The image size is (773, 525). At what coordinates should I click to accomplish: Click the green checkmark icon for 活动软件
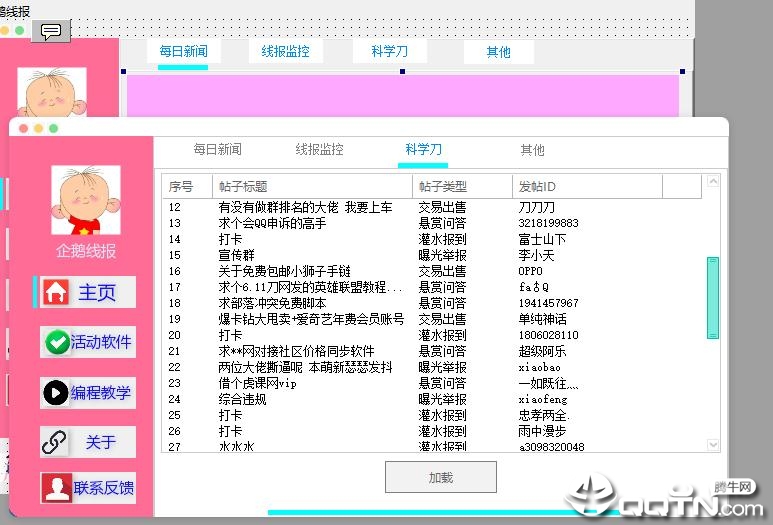57,342
